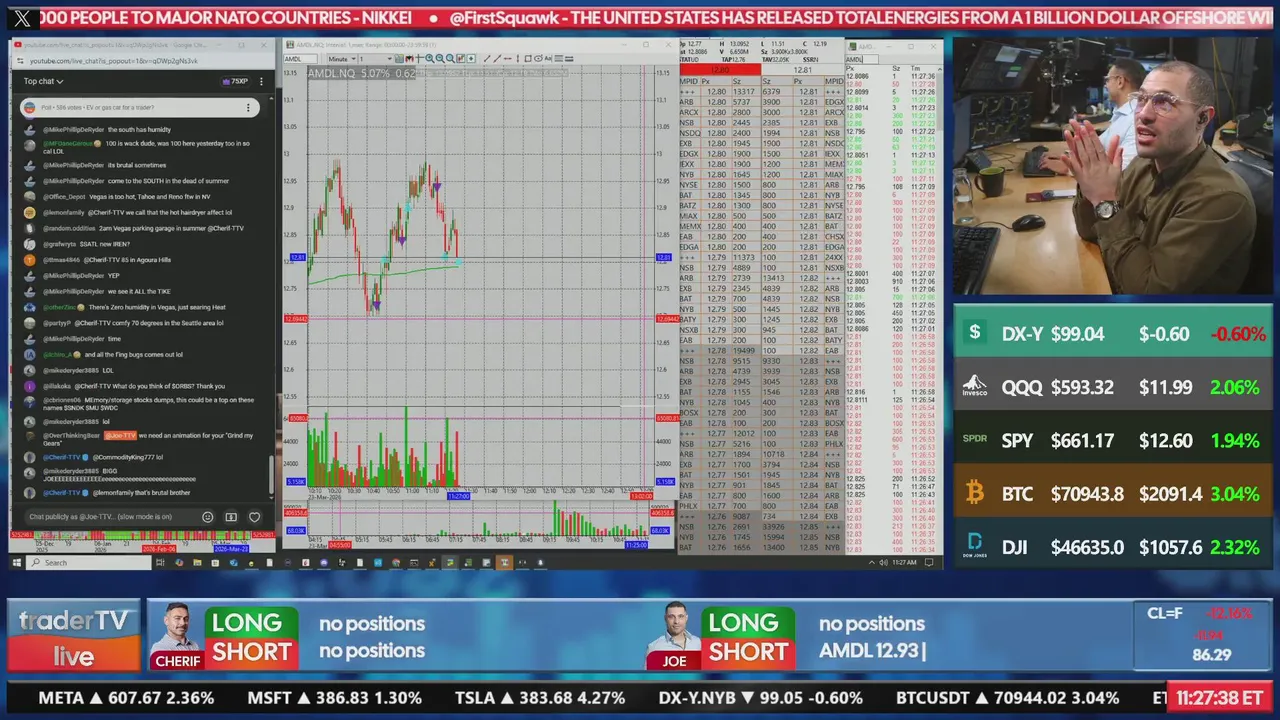Click the zoom in magnifier icon

pyautogui.click(x=430, y=59)
